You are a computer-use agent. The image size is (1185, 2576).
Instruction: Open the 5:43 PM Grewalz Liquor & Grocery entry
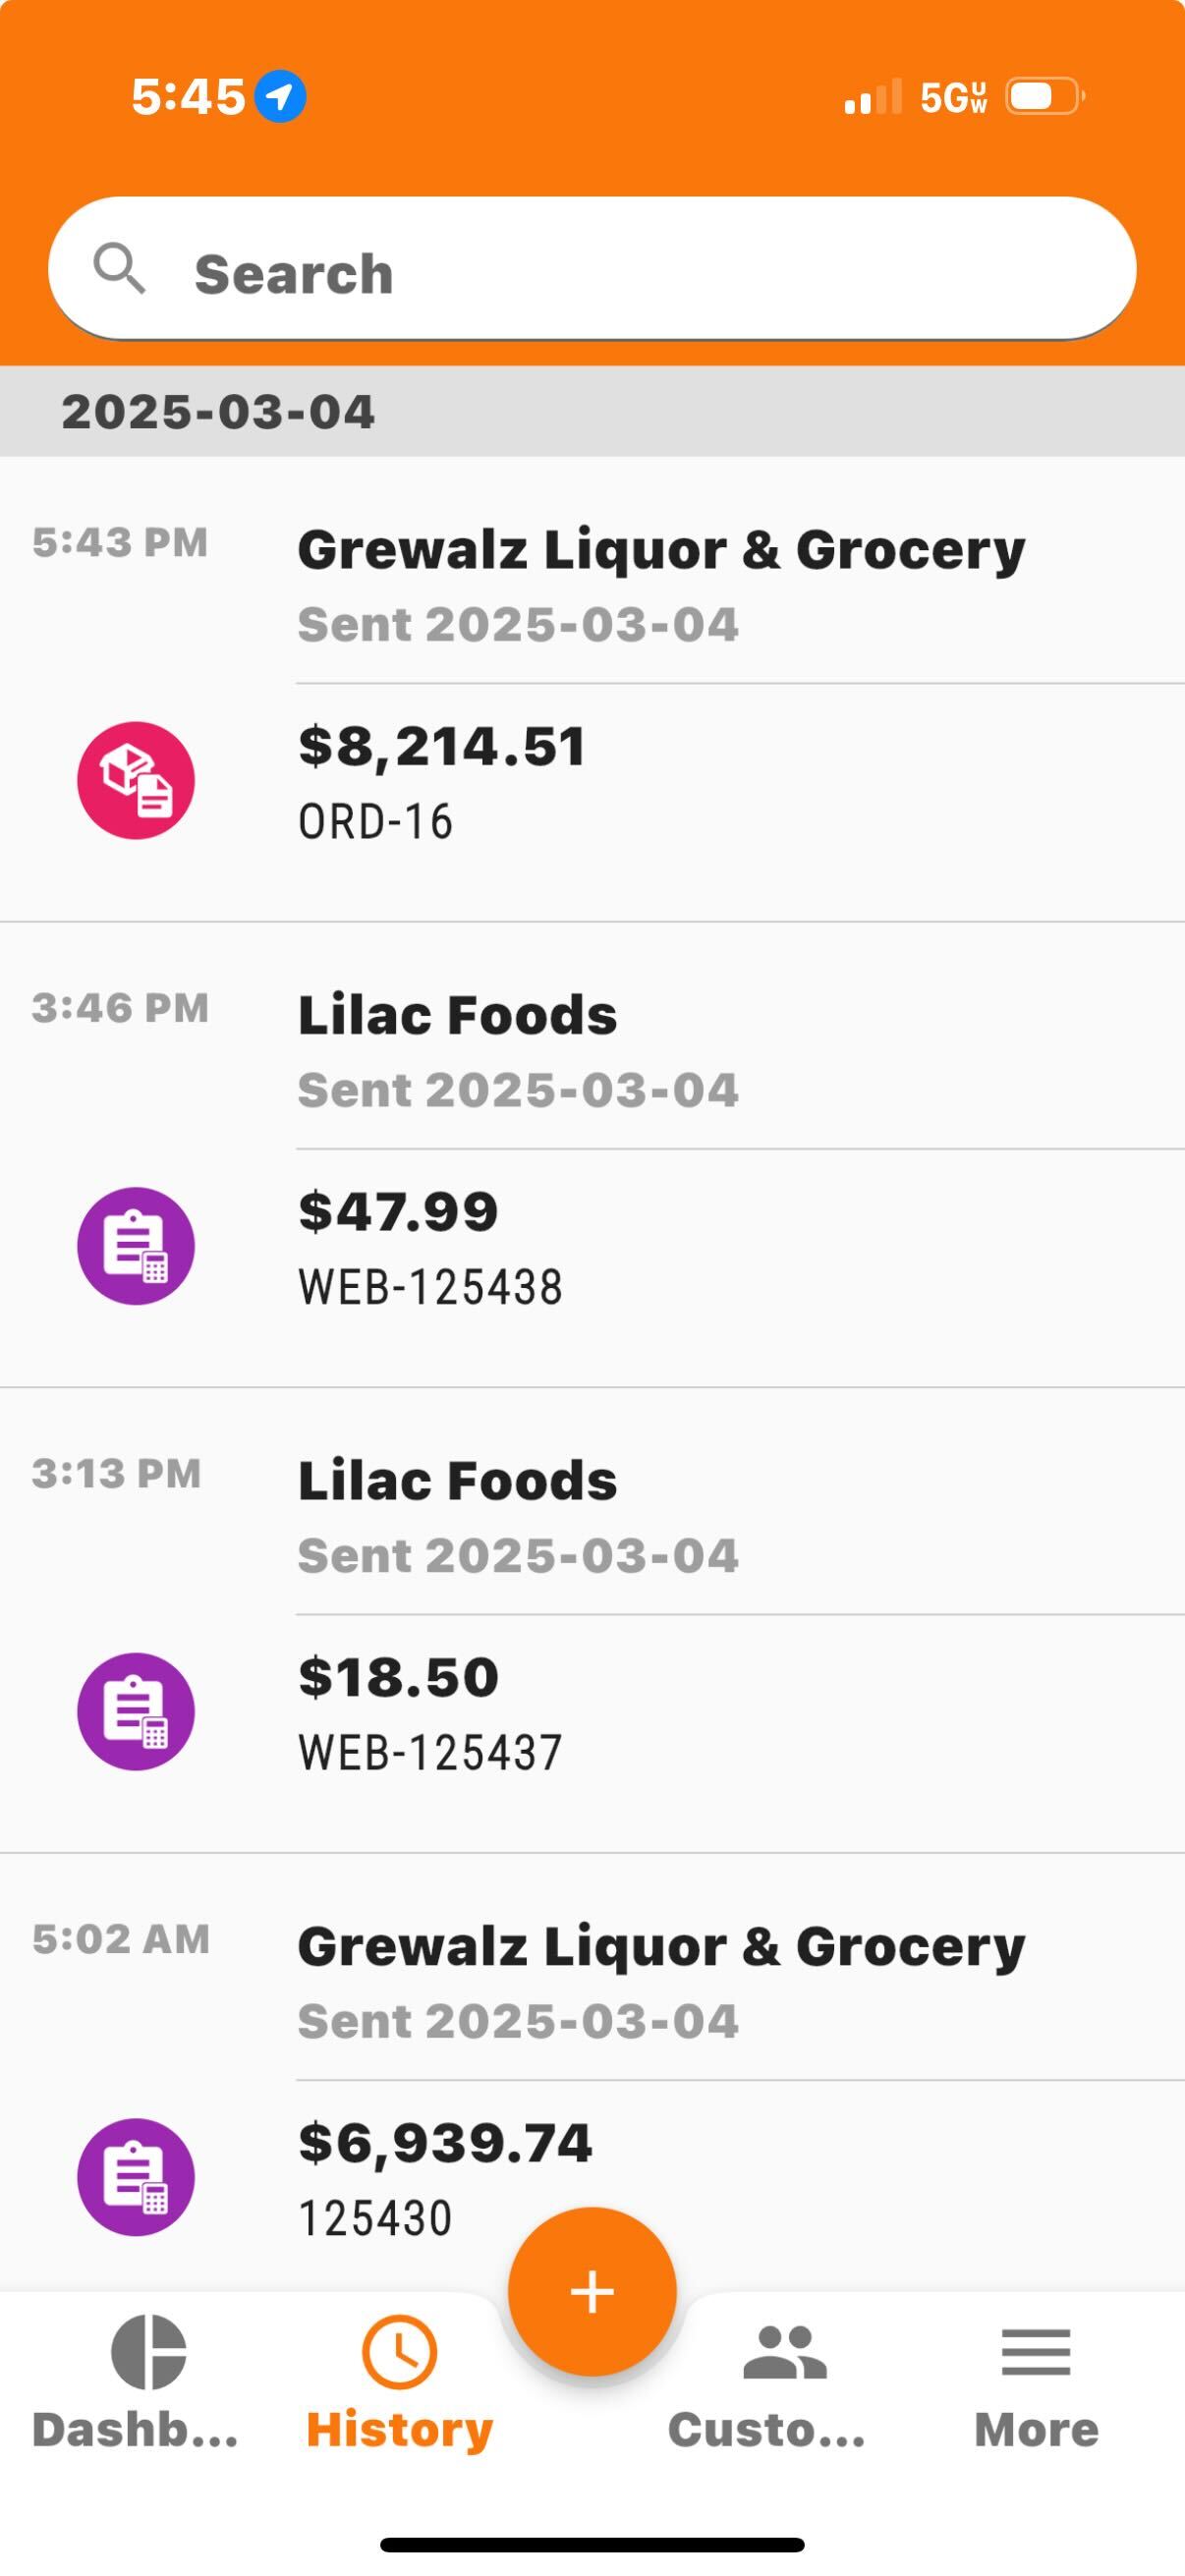click(x=592, y=689)
